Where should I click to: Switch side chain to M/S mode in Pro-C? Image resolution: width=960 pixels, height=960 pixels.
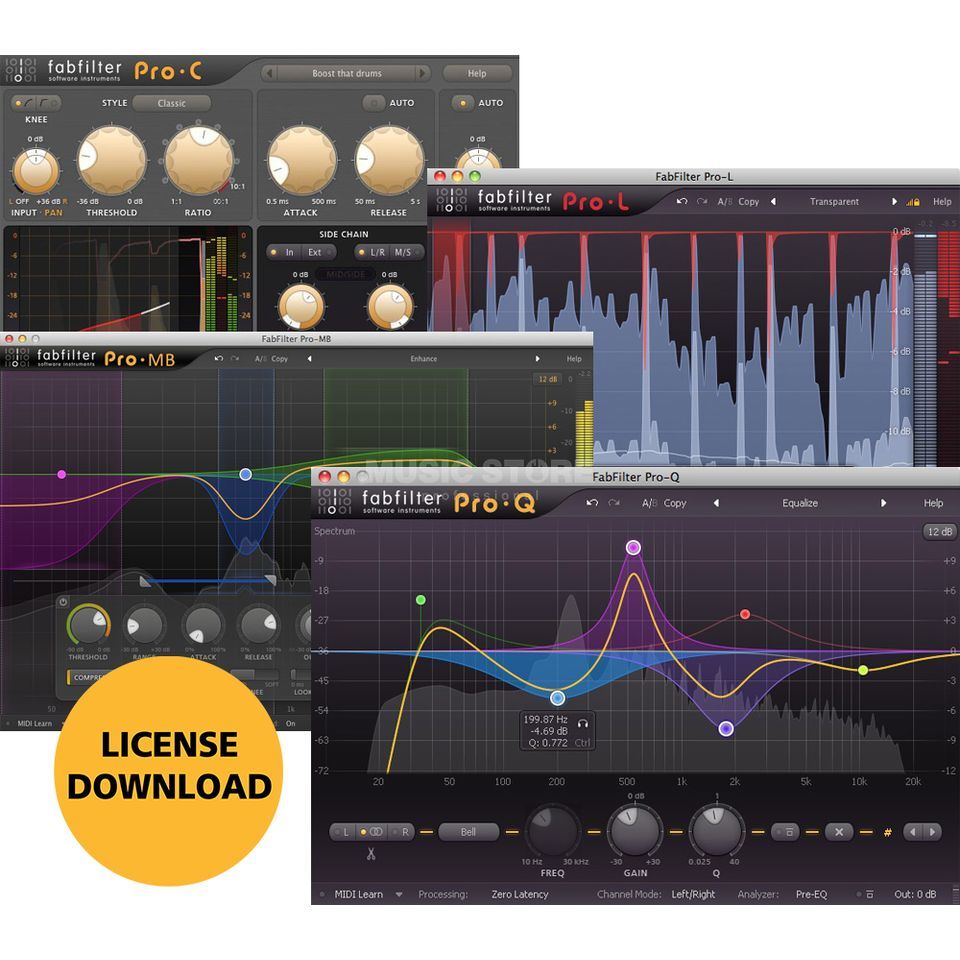(x=402, y=252)
